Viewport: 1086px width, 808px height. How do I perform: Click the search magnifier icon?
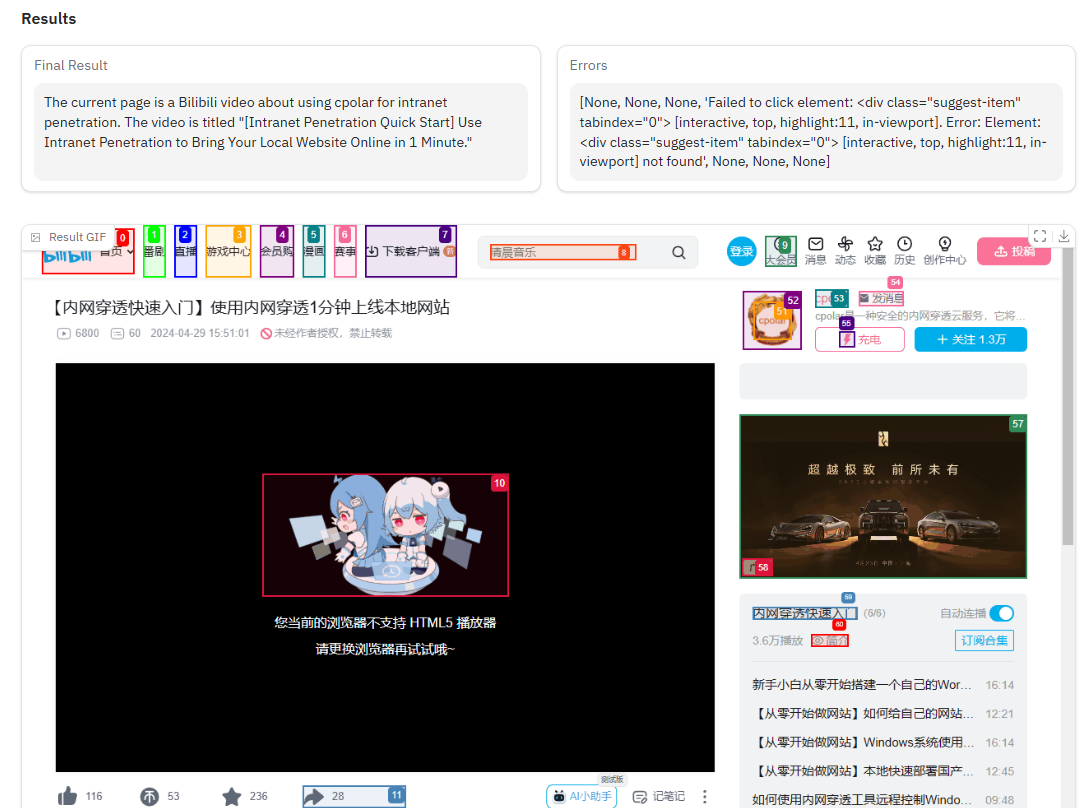pos(679,253)
